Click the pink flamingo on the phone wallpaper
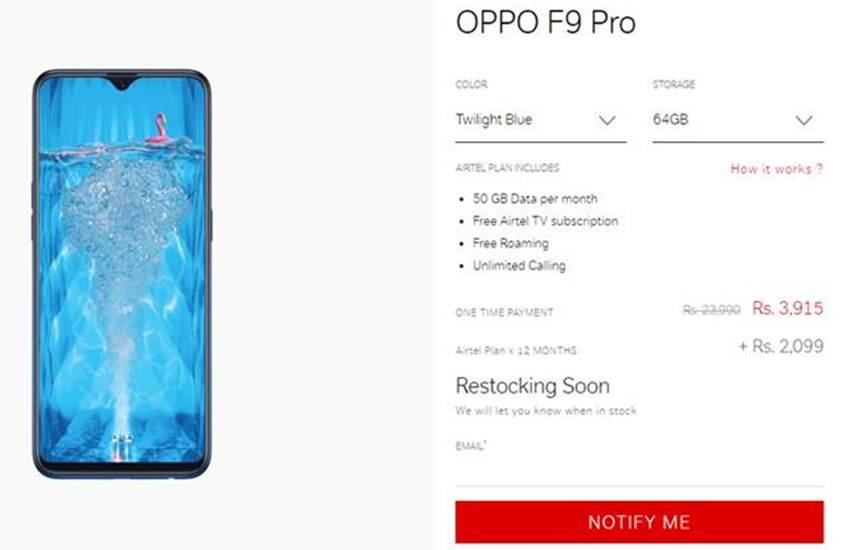This screenshot has width=850, height=550. coord(158,128)
